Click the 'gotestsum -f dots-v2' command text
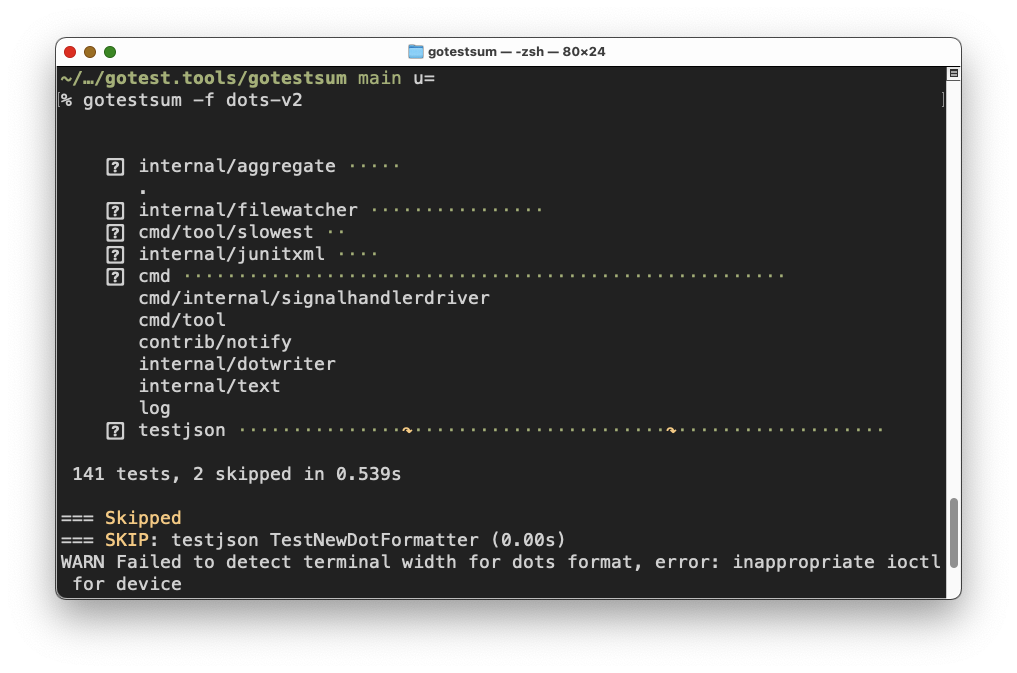The height and width of the screenshot is (673, 1017). pyautogui.click(x=190, y=100)
